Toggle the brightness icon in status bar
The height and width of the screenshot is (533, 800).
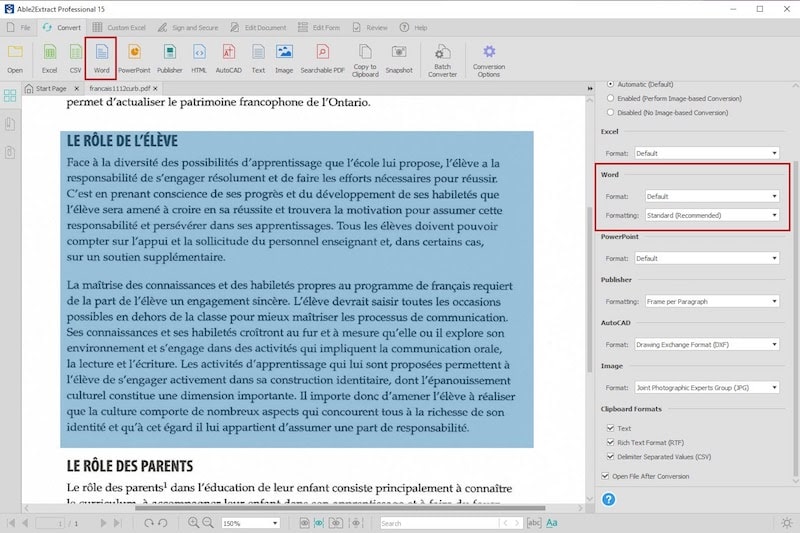coord(787,523)
